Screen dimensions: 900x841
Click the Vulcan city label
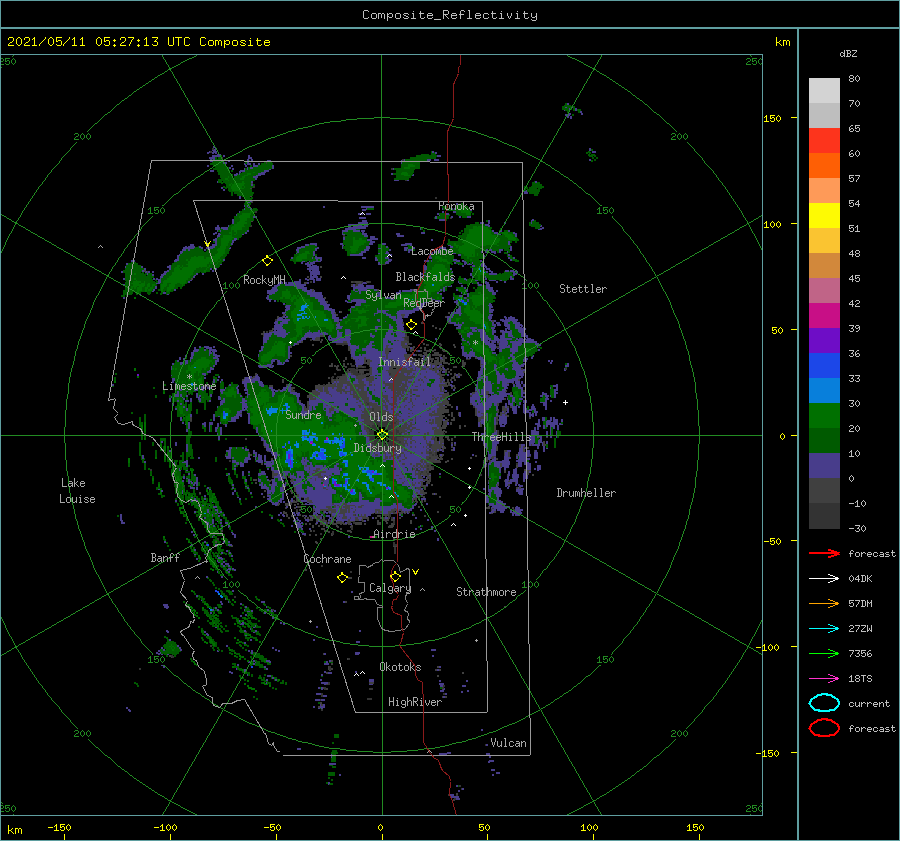(x=508, y=743)
